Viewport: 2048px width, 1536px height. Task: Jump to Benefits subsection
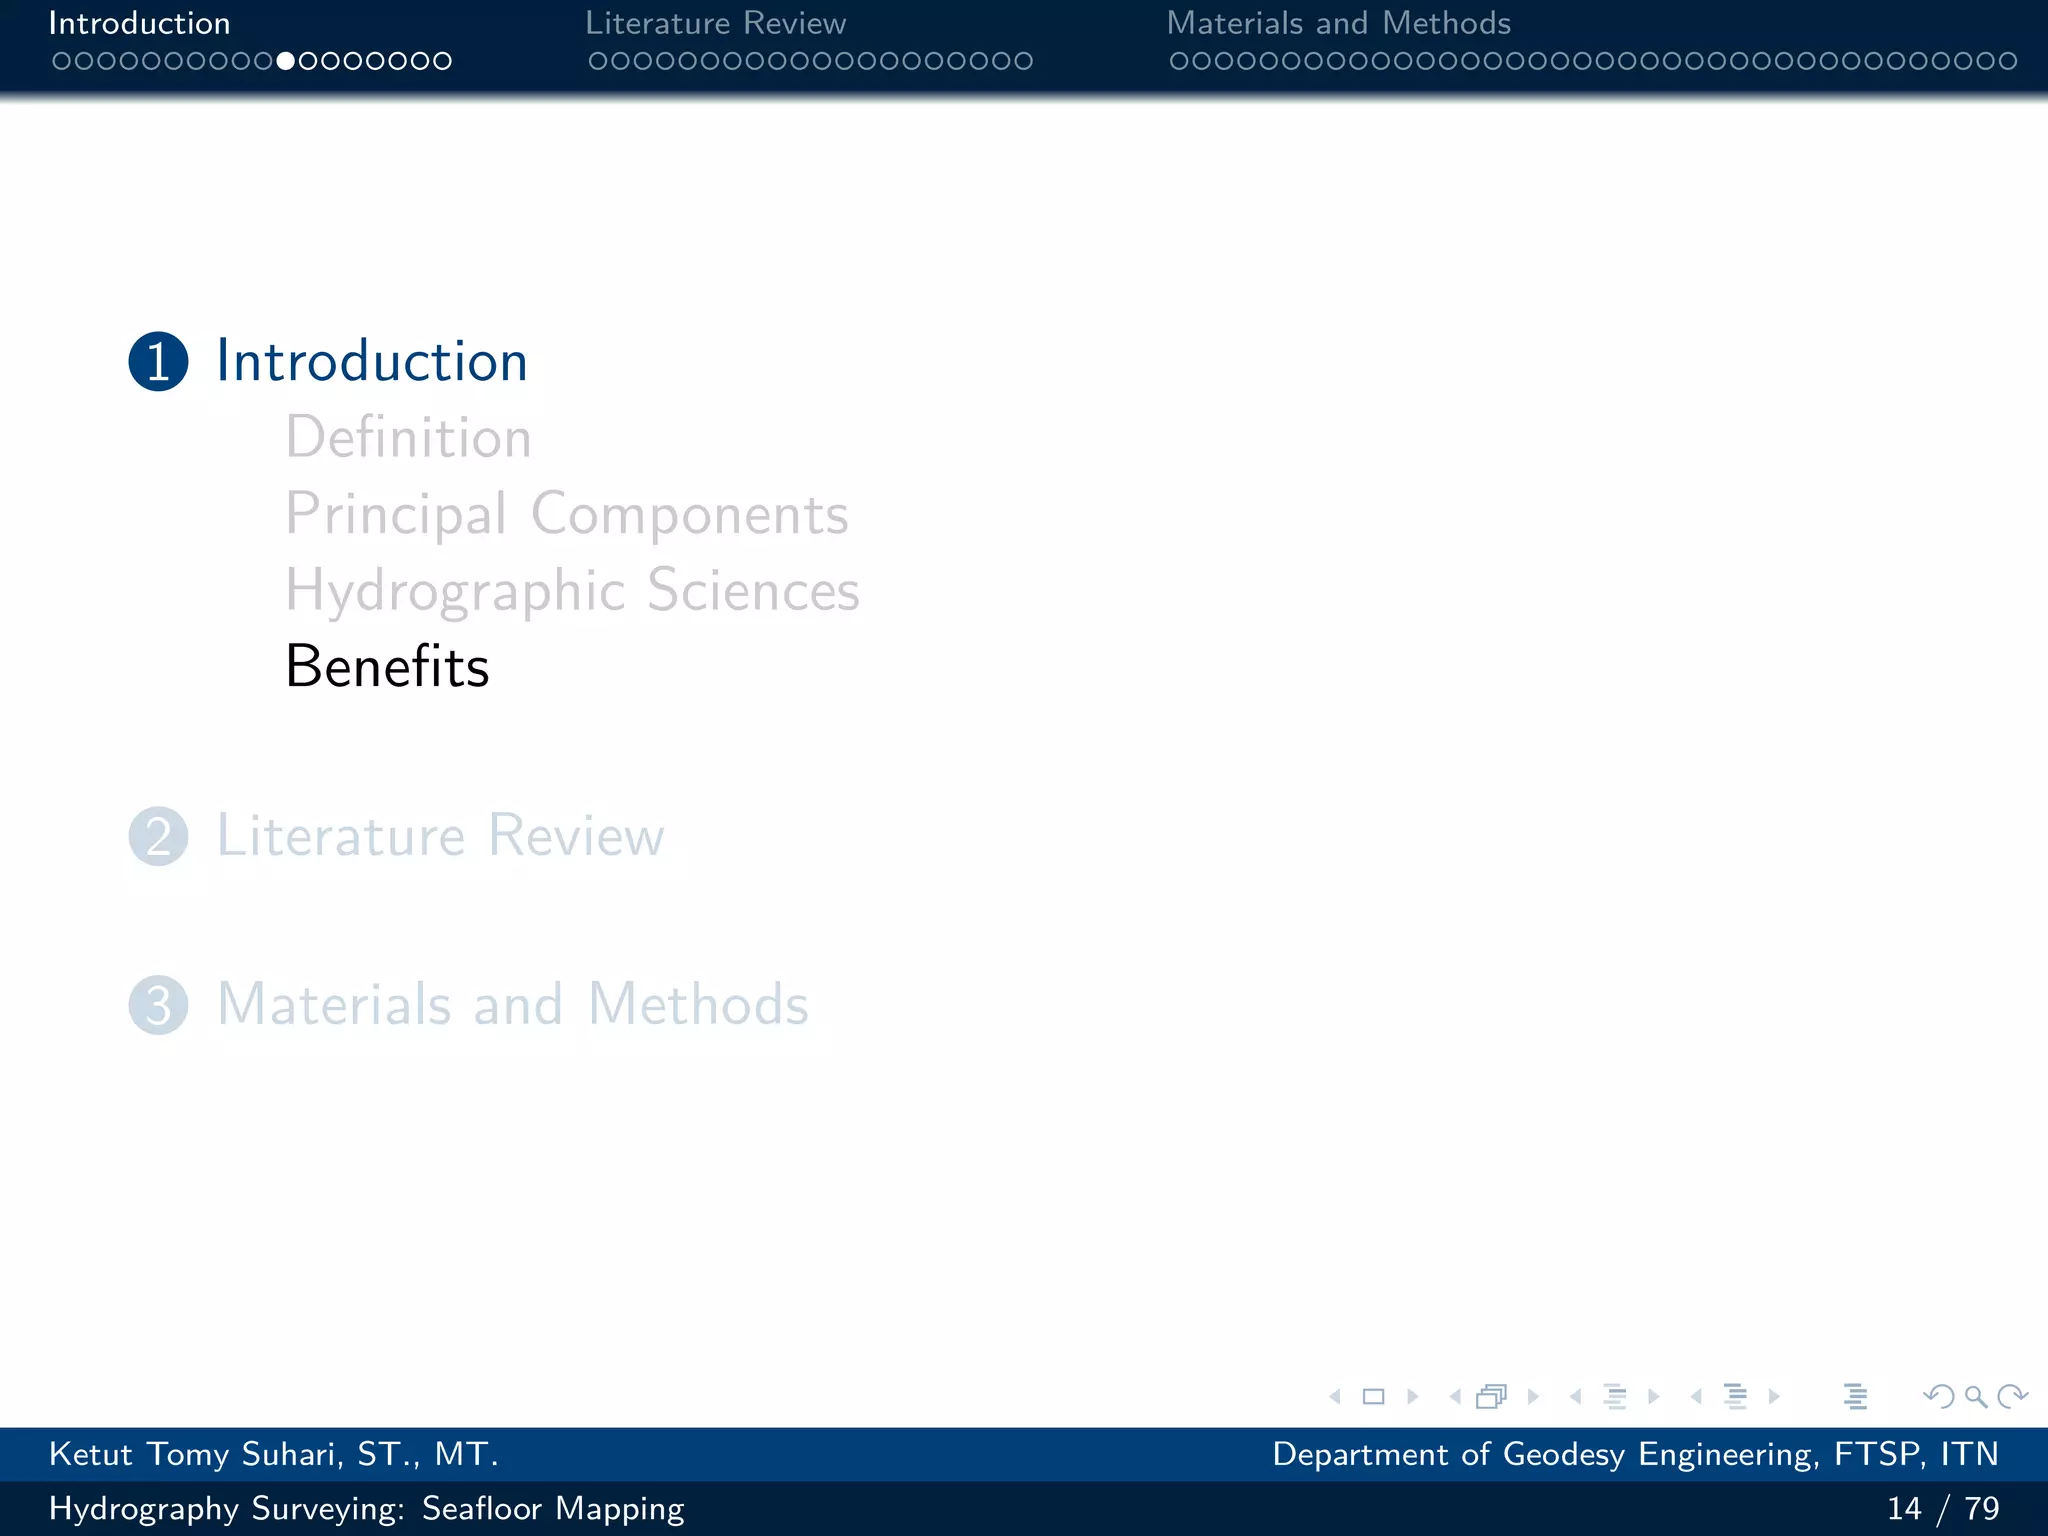pyautogui.click(x=388, y=667)
